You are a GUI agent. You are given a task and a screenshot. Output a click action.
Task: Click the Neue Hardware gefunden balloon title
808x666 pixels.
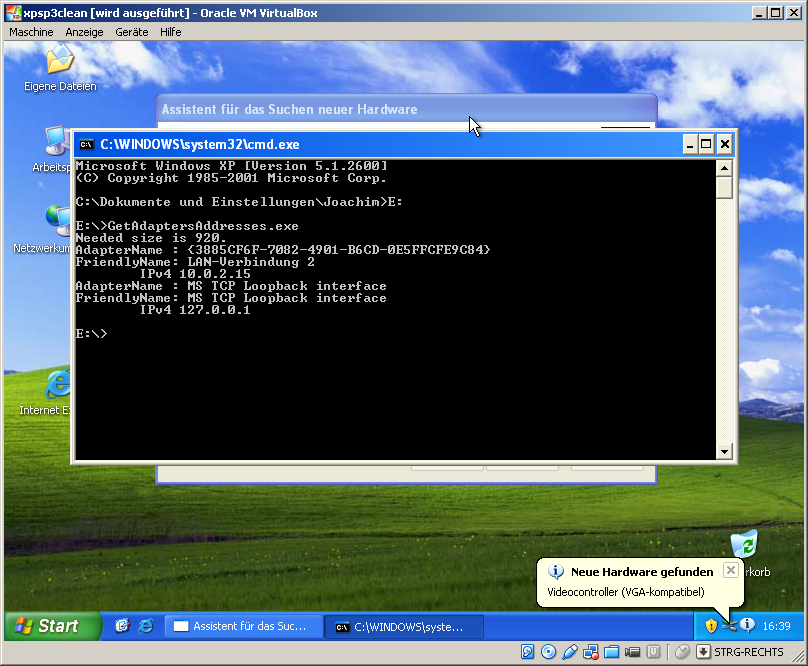tap(642, 572)
